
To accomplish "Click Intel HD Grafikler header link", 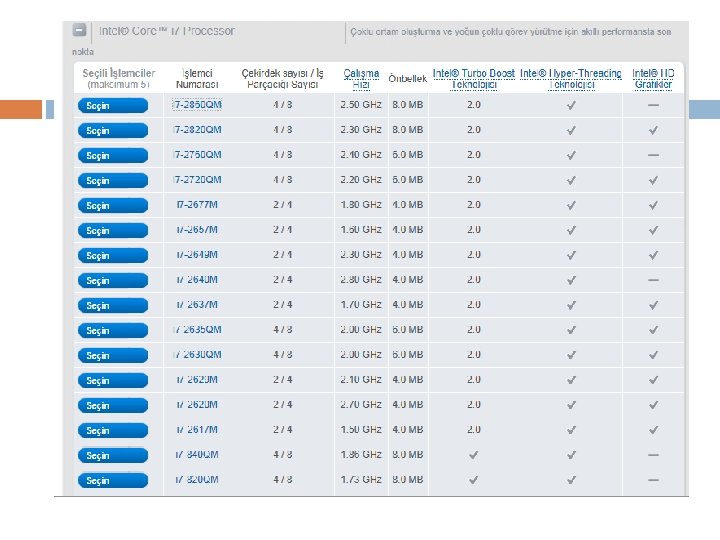I will (x=653, y=79).
